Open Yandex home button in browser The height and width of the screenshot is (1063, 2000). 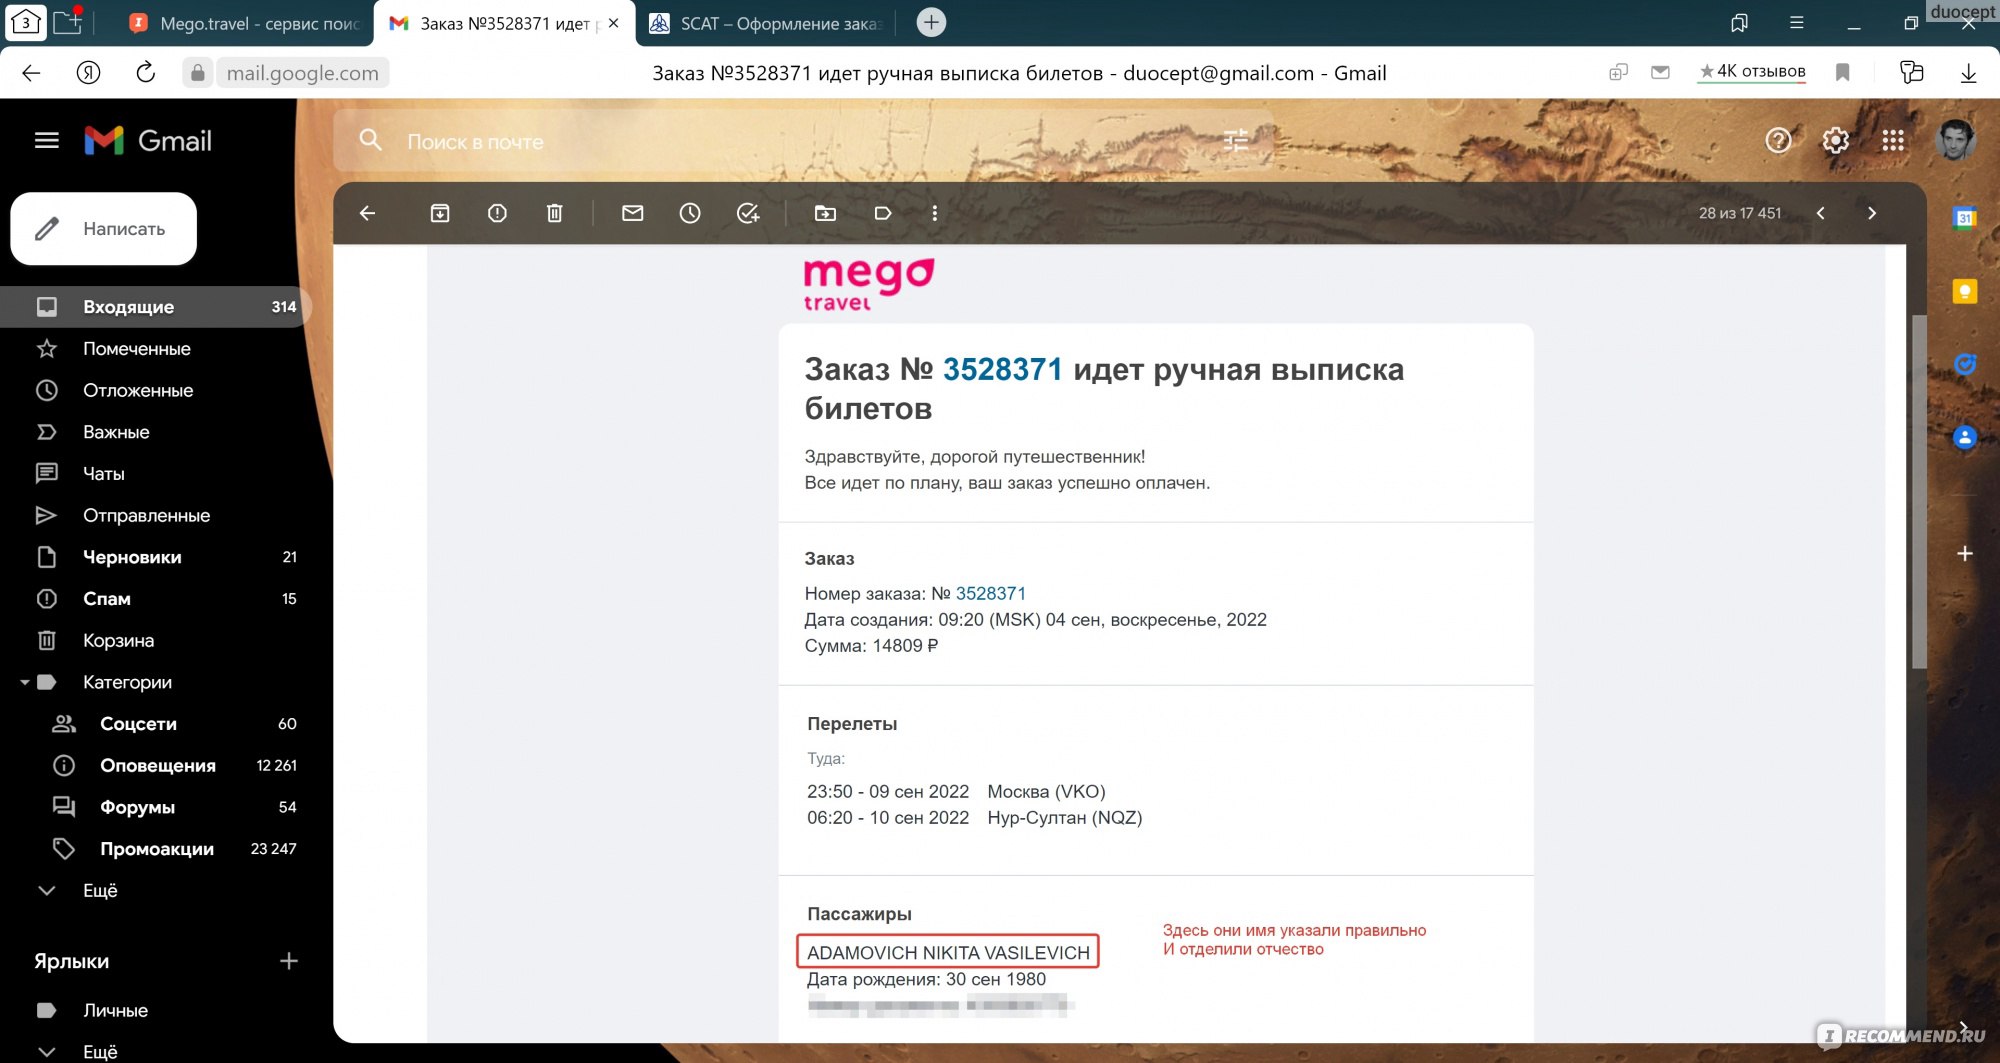(x=88, y=73)
